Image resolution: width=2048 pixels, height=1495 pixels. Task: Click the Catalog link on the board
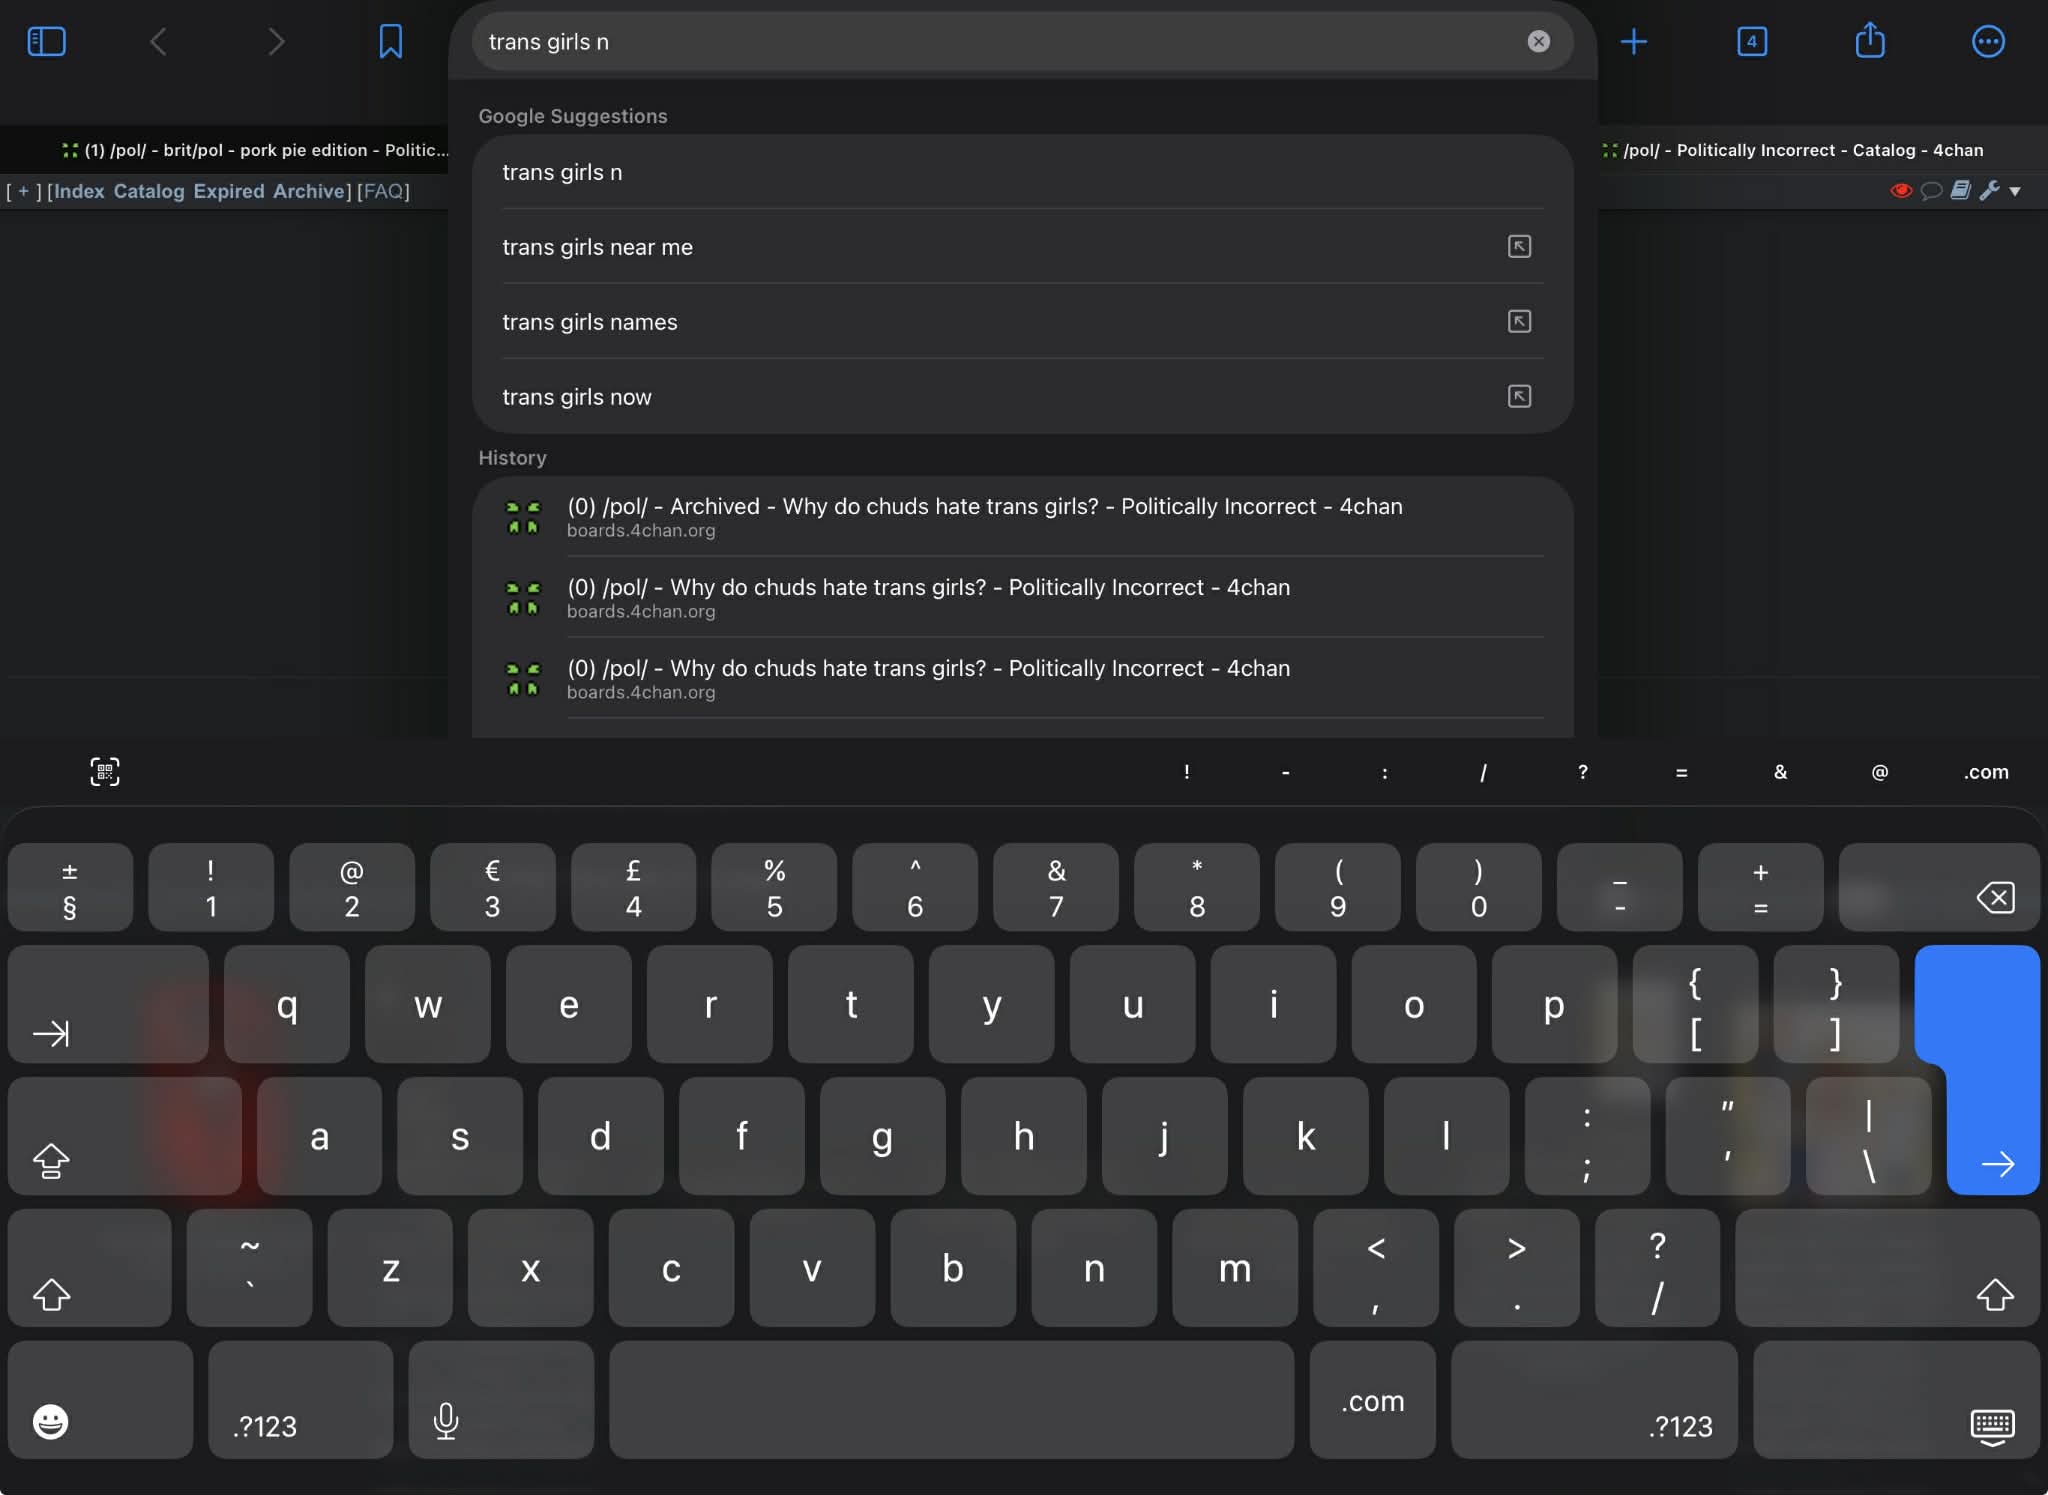148,191
